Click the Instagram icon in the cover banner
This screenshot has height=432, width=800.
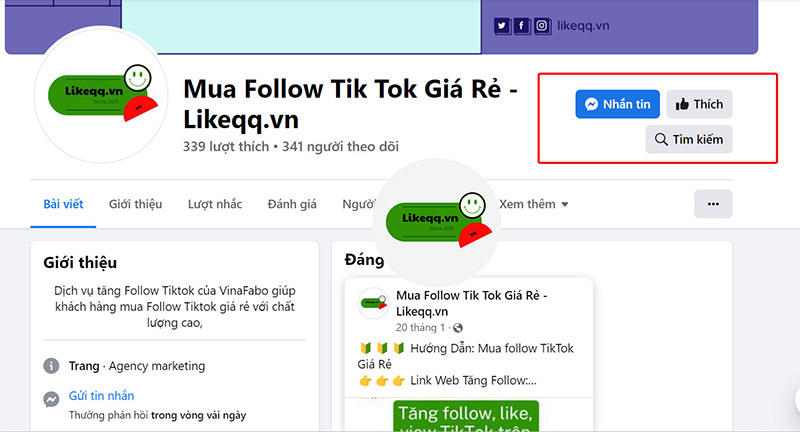543,26
